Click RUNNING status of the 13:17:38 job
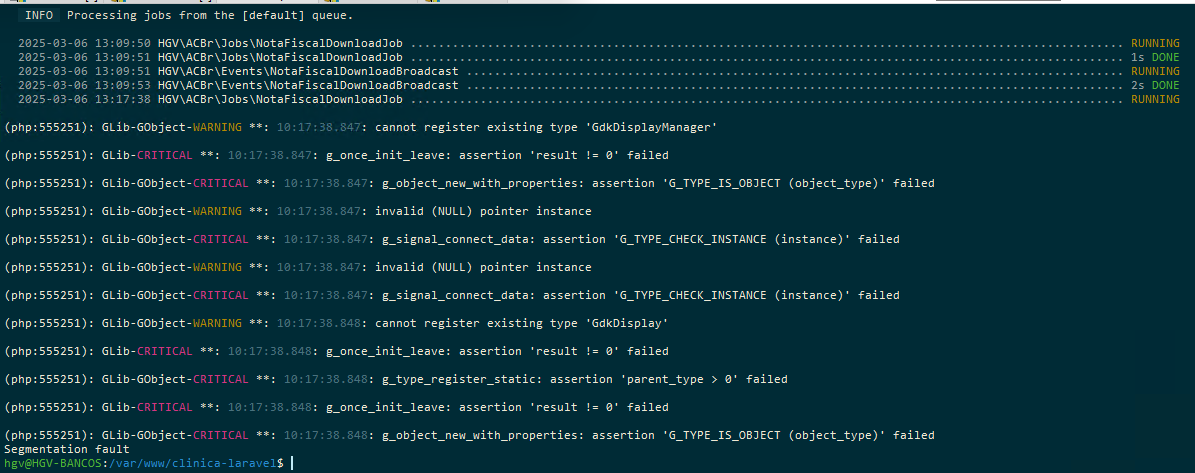 click(1155, 100)
